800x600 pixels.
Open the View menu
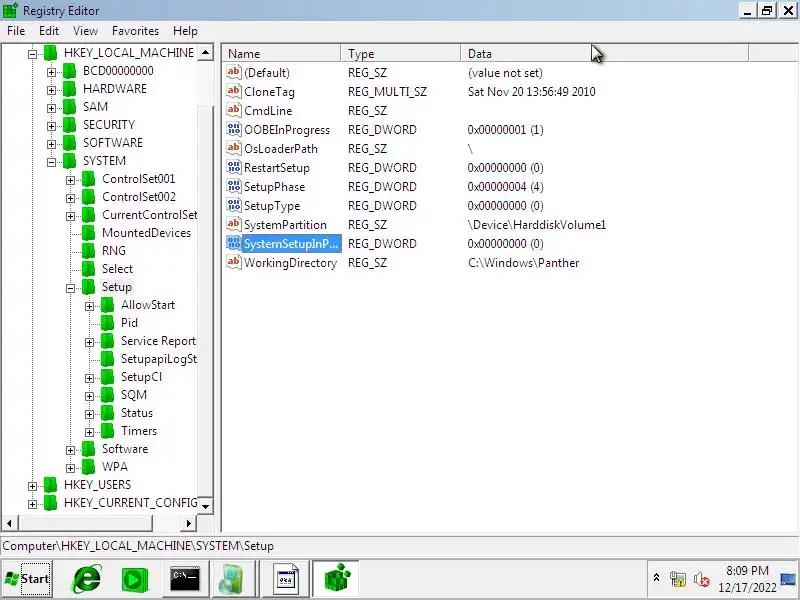point(85,31)
